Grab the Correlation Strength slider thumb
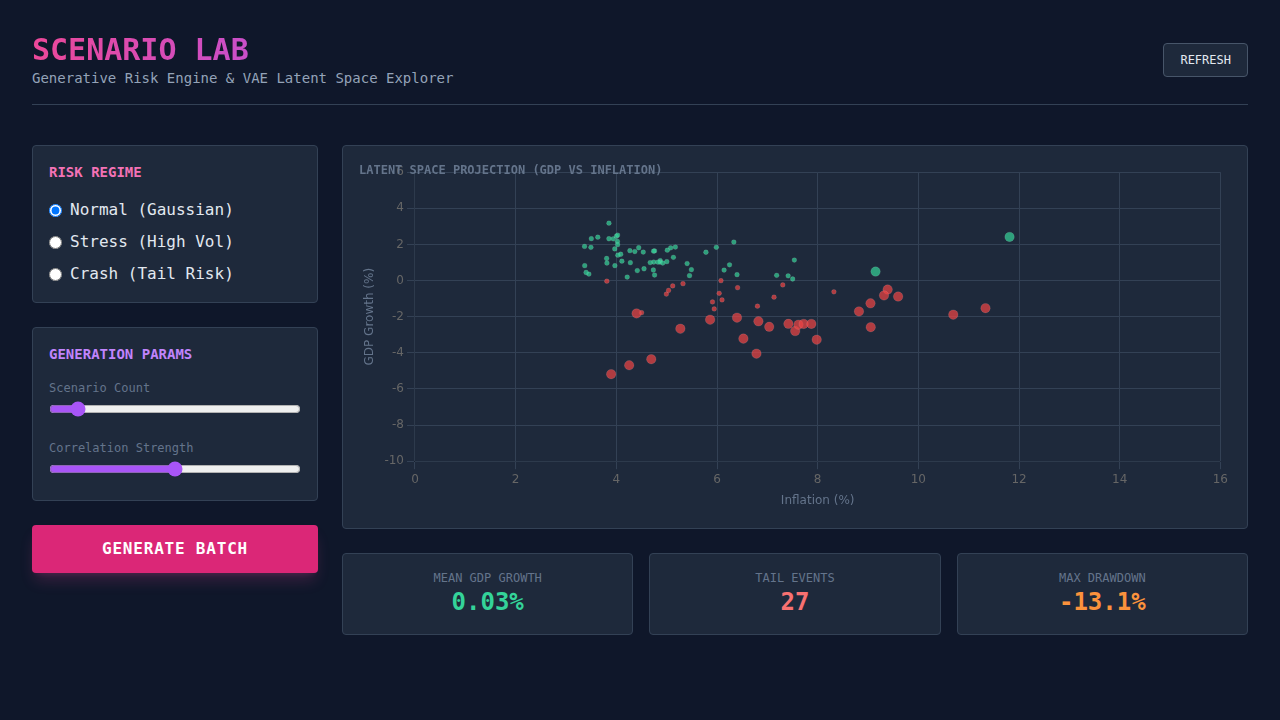Screen dimensions: 1280x720 click(175, 469)
